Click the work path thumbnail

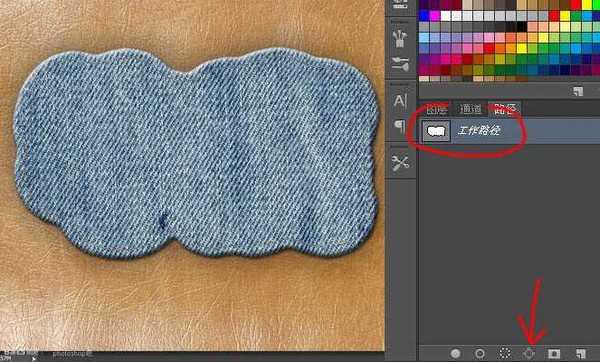[436, 131]
